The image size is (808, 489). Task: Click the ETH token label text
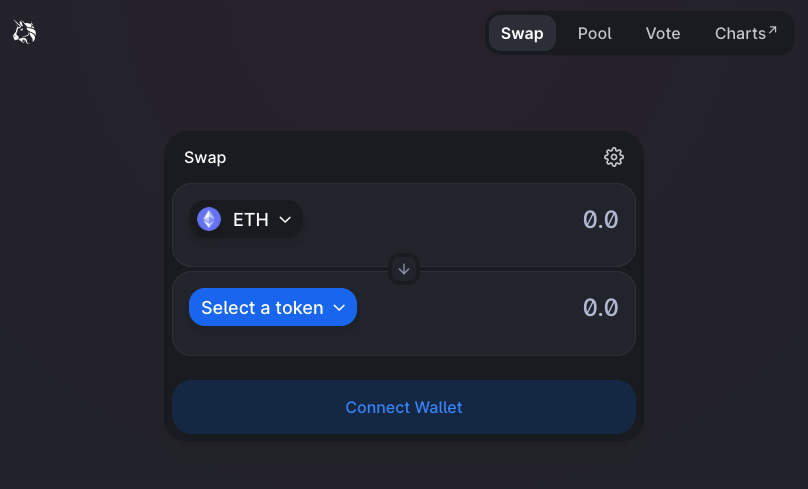coord(250,220)
